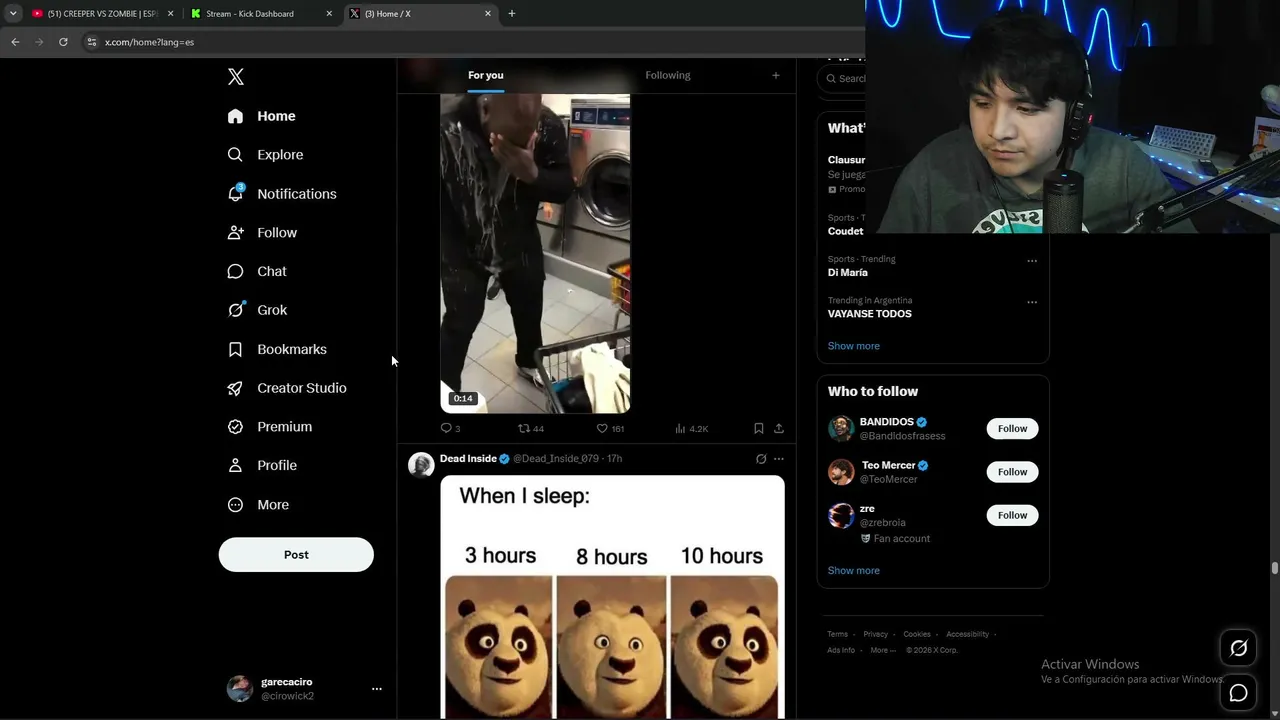The height and width of the screenshot is (720, 1280).
Task: Open more options on Dead Inside post
Action: click(779, 459)
